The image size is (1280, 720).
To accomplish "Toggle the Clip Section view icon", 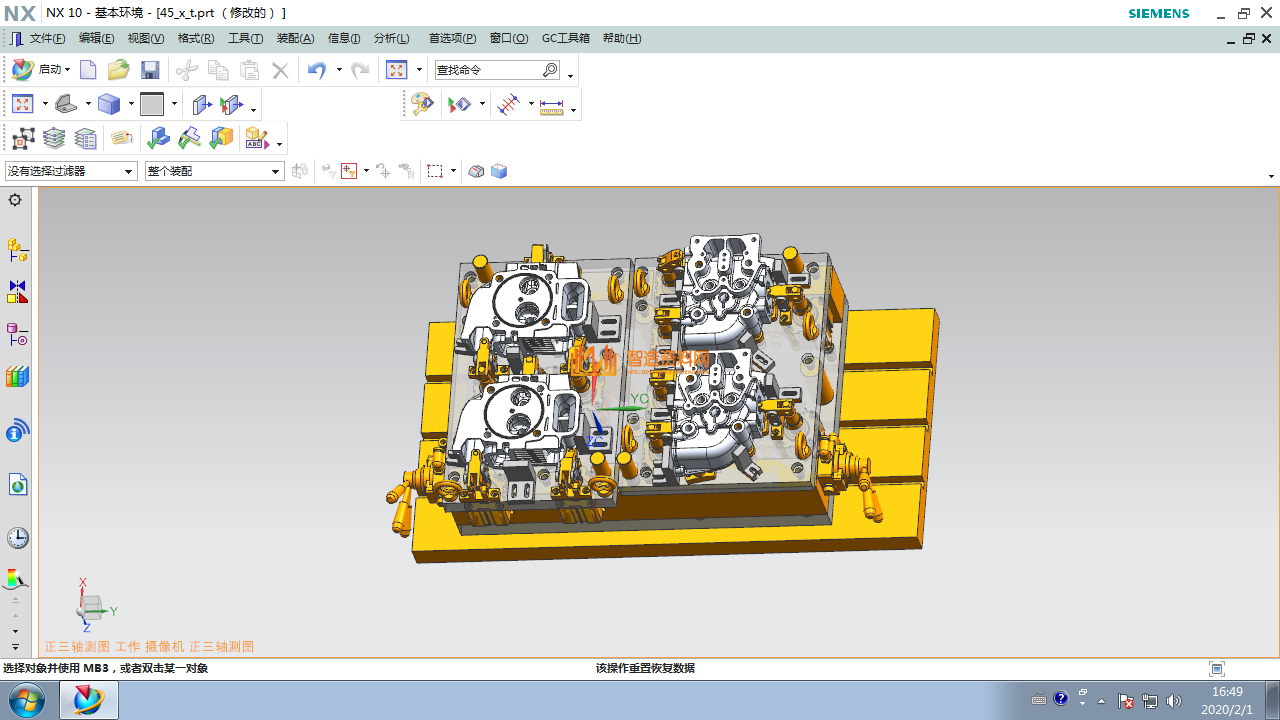I will (x=201, y=104).
